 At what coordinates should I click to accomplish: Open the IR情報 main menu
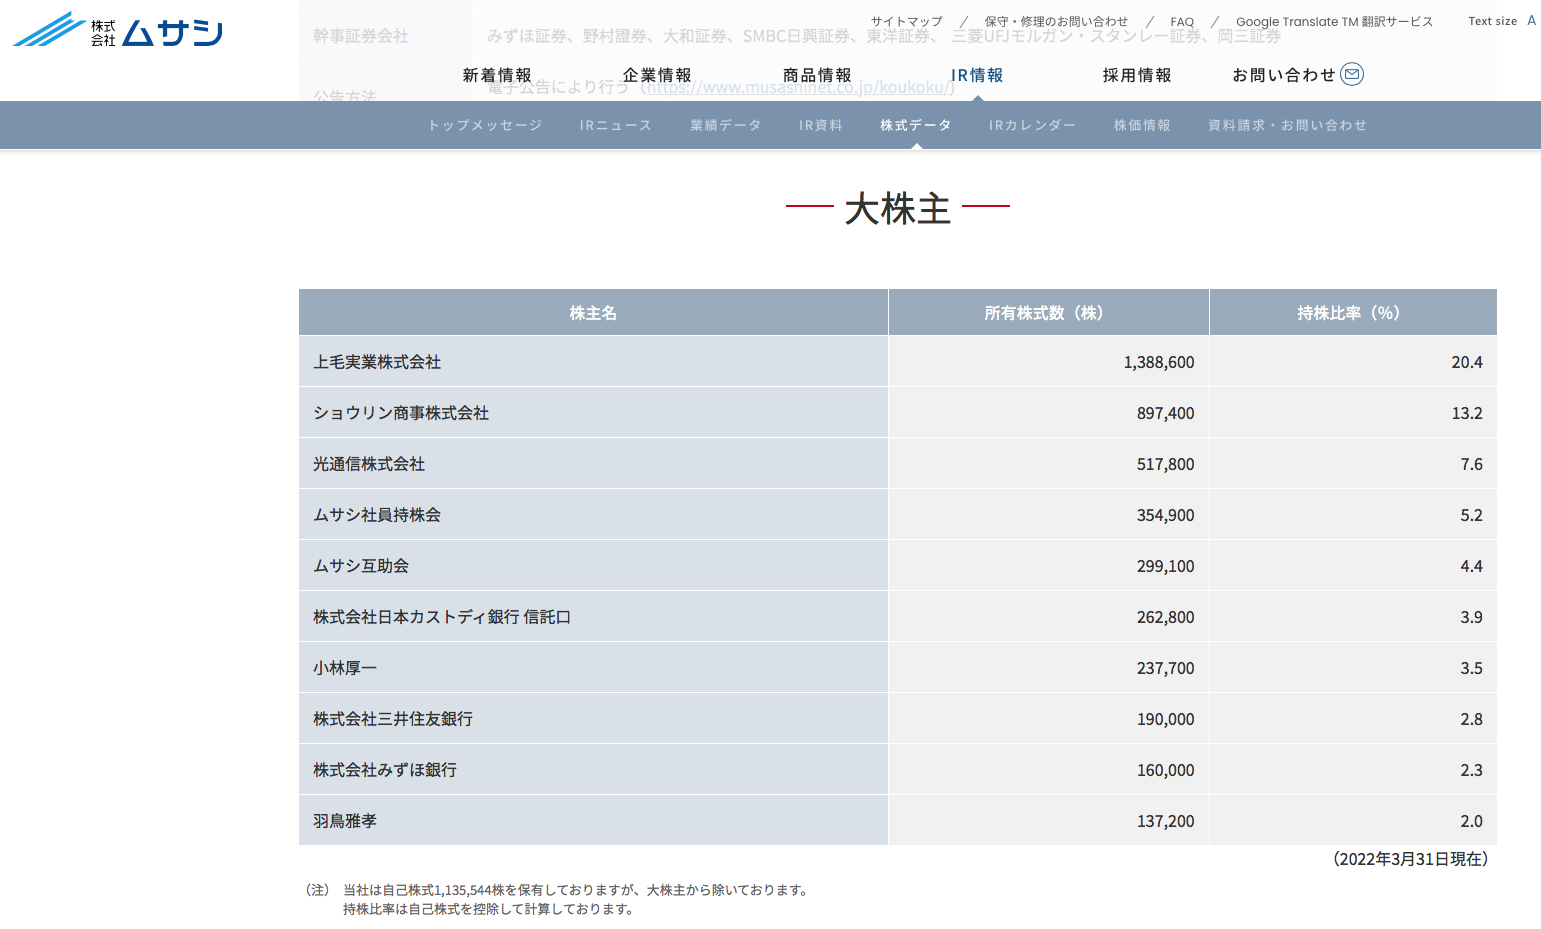(x=977, y=75)
